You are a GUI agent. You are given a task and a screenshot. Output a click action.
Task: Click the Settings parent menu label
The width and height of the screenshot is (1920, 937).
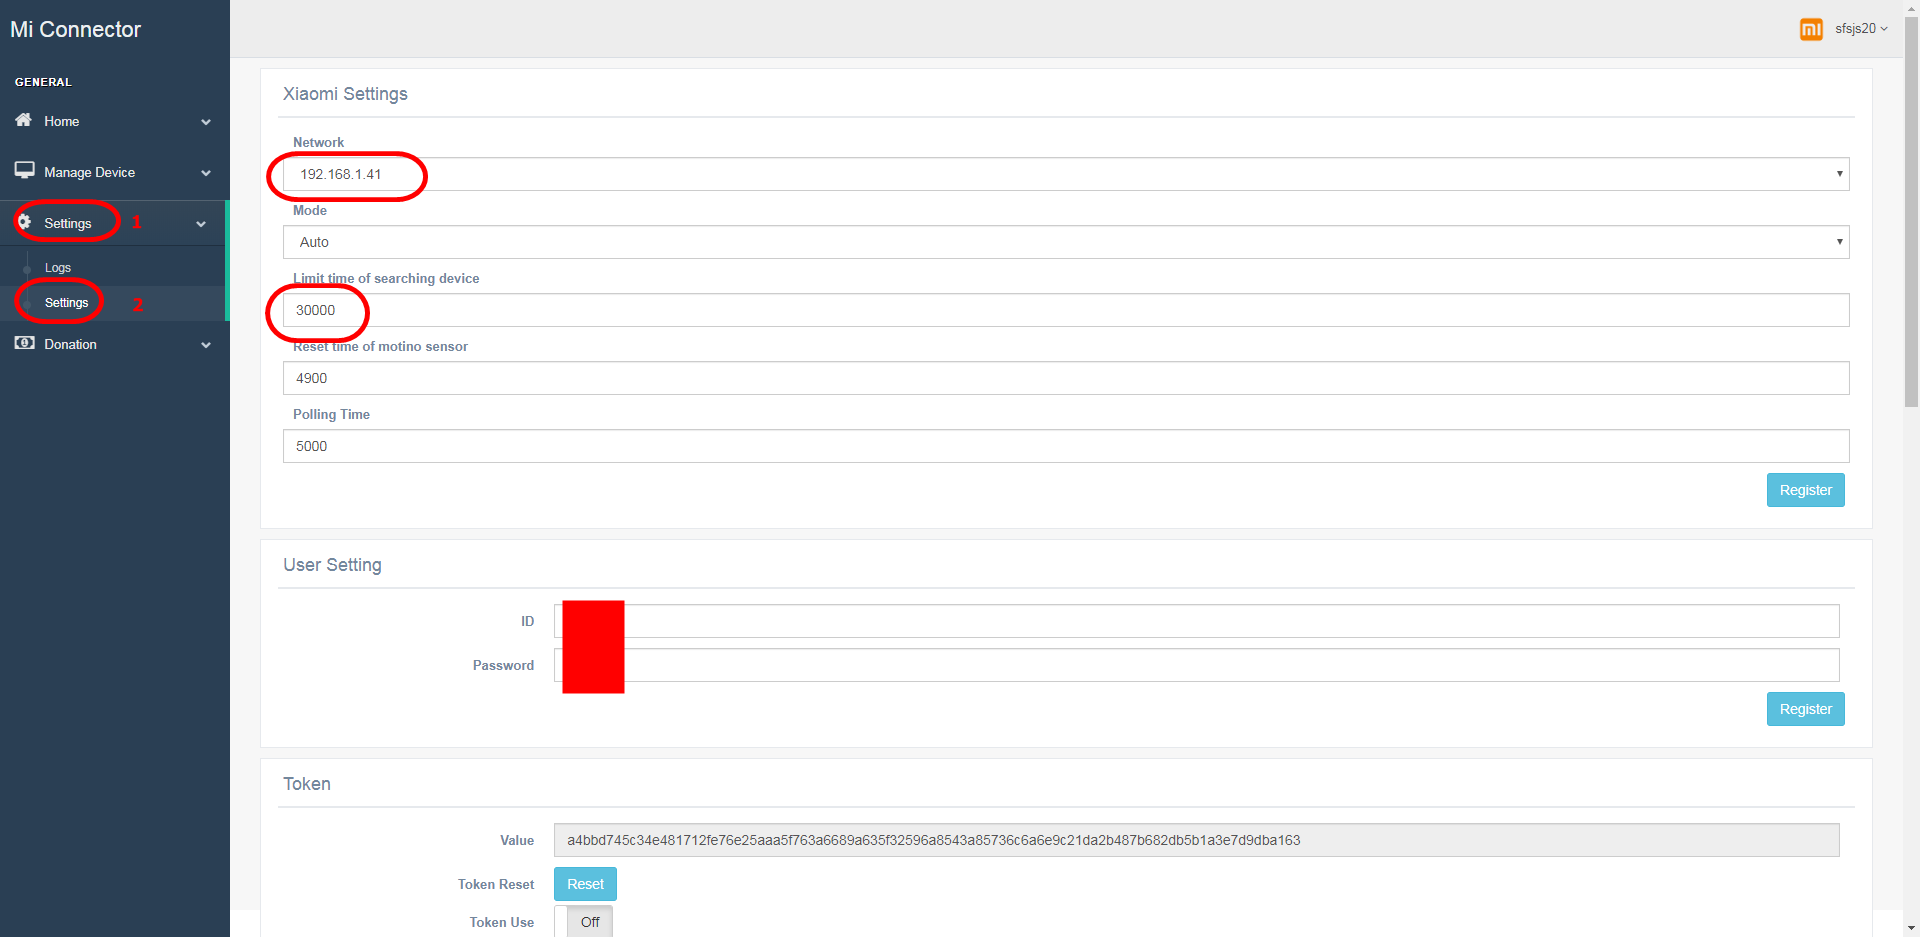coord(68,223)
